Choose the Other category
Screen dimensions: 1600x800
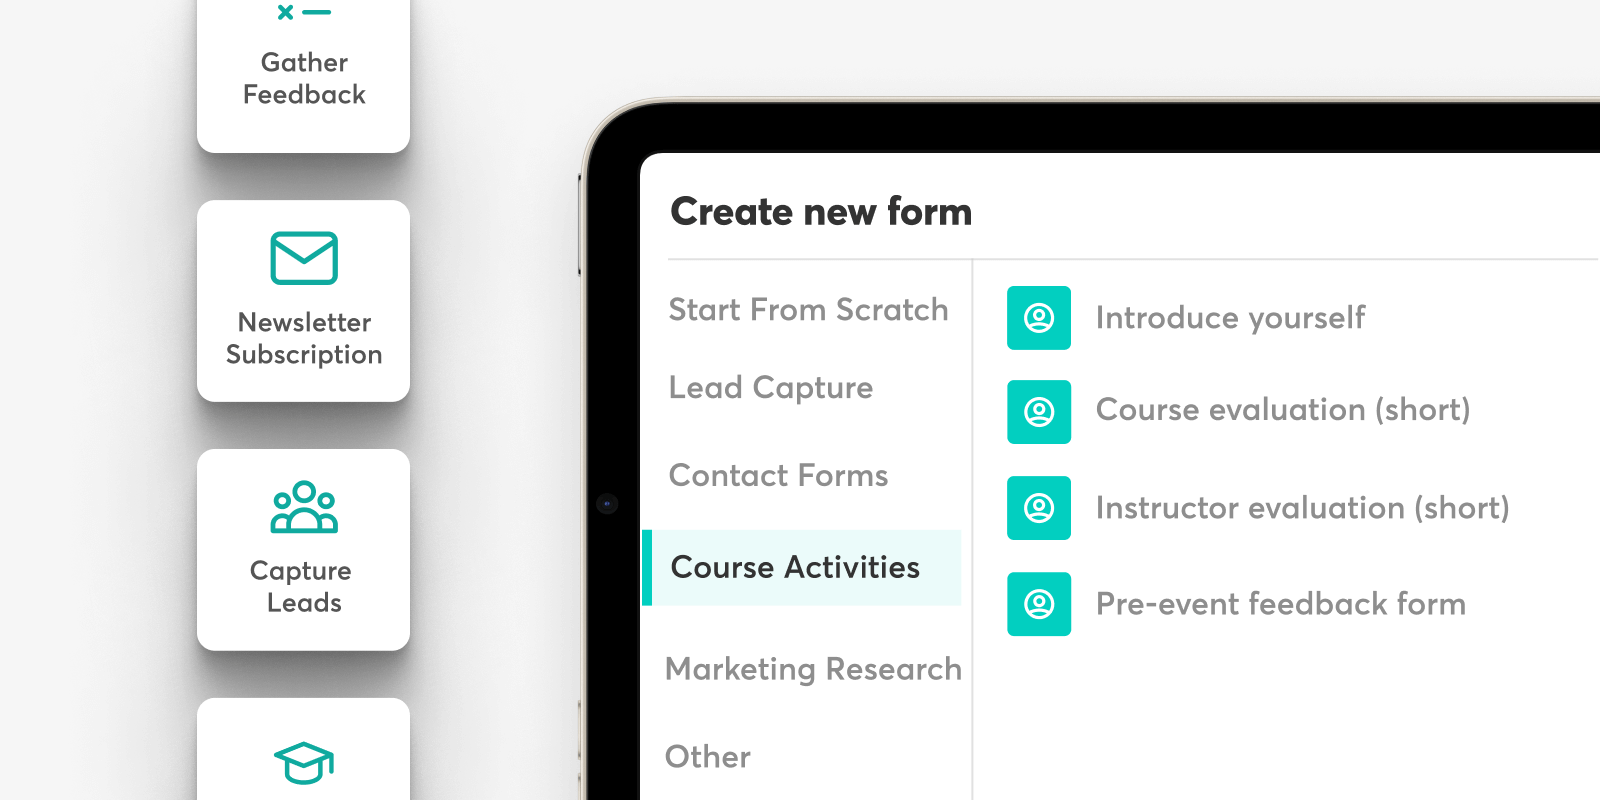[708, 757]
